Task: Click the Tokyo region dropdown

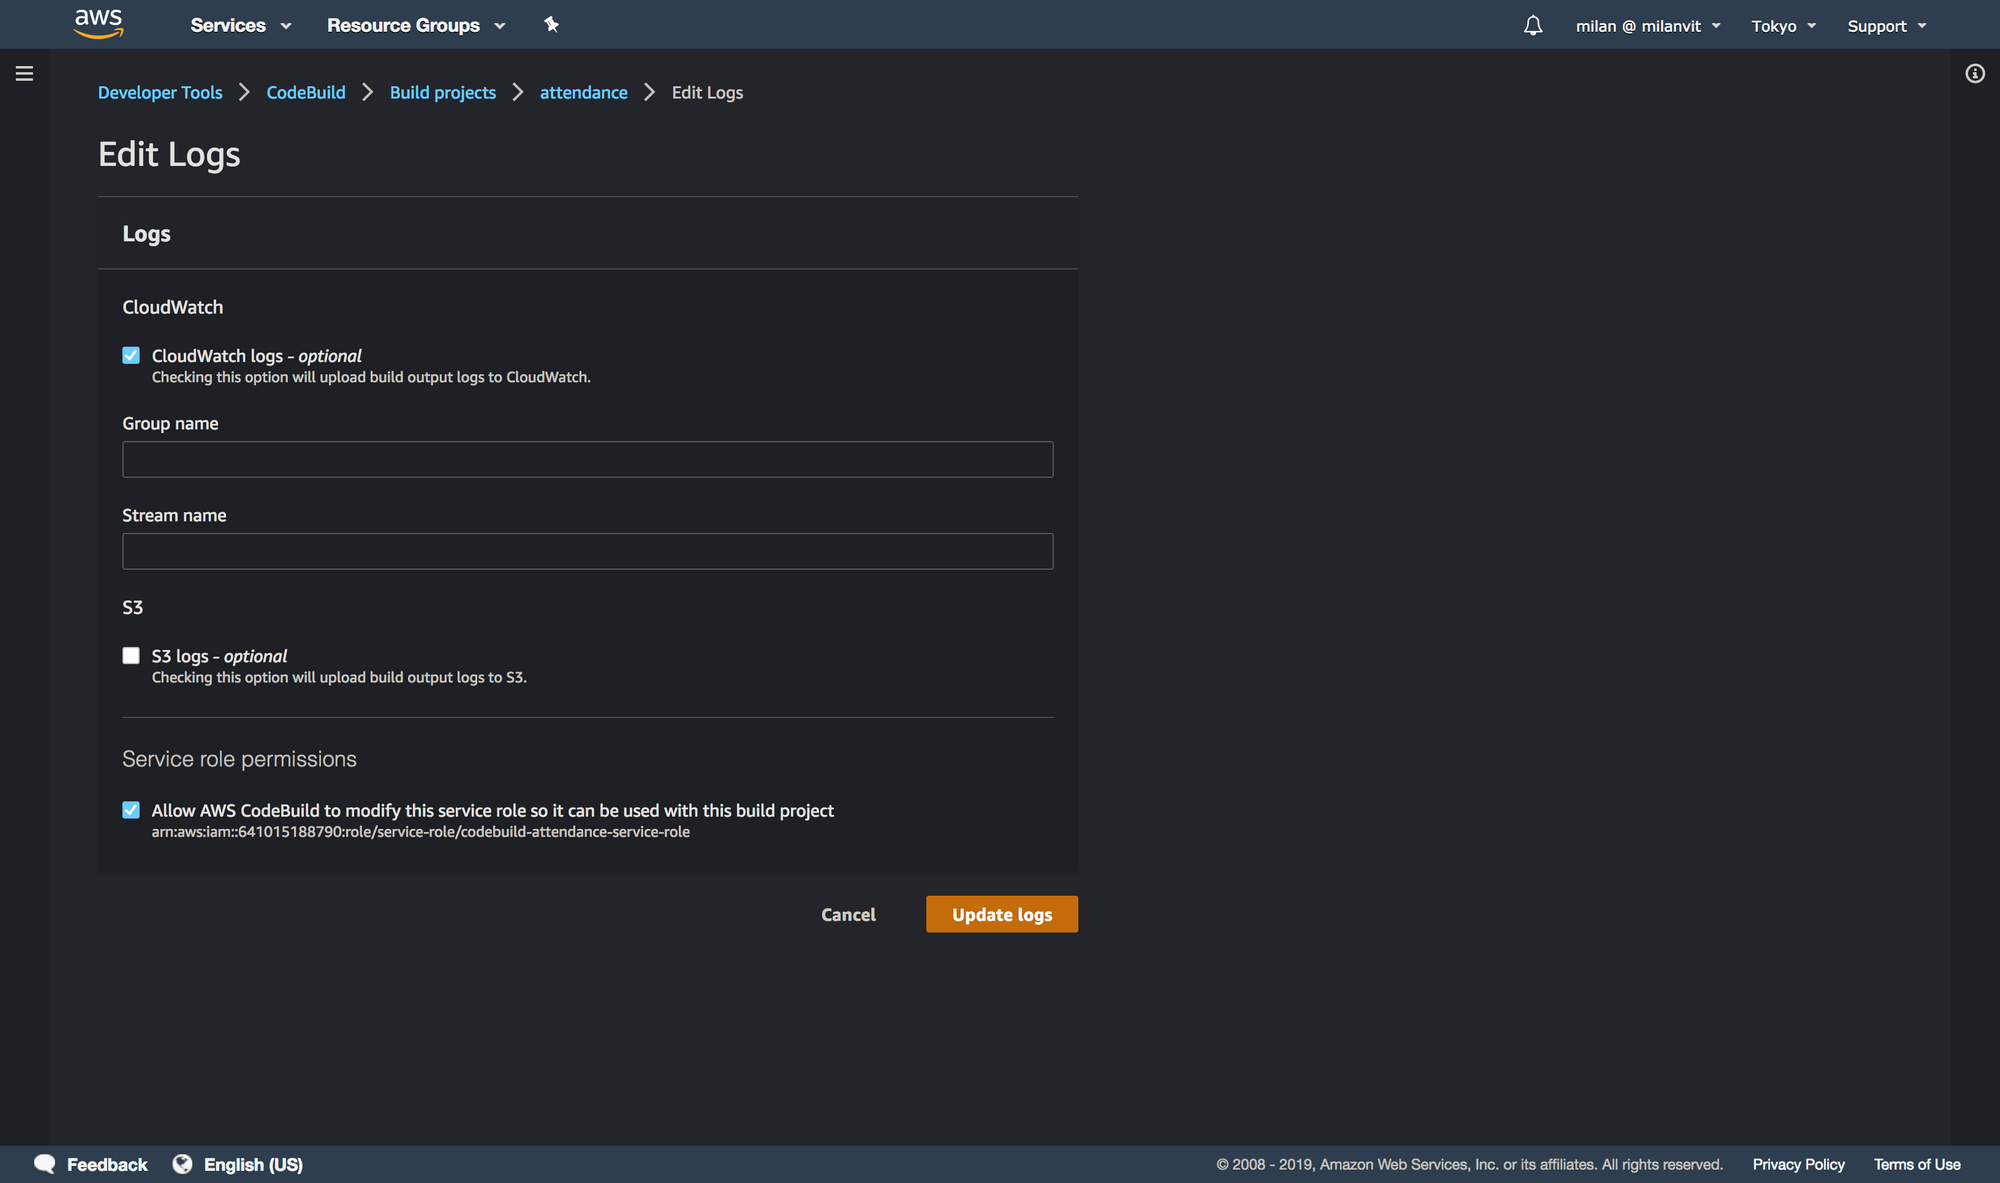Action: coord(1780,24)
